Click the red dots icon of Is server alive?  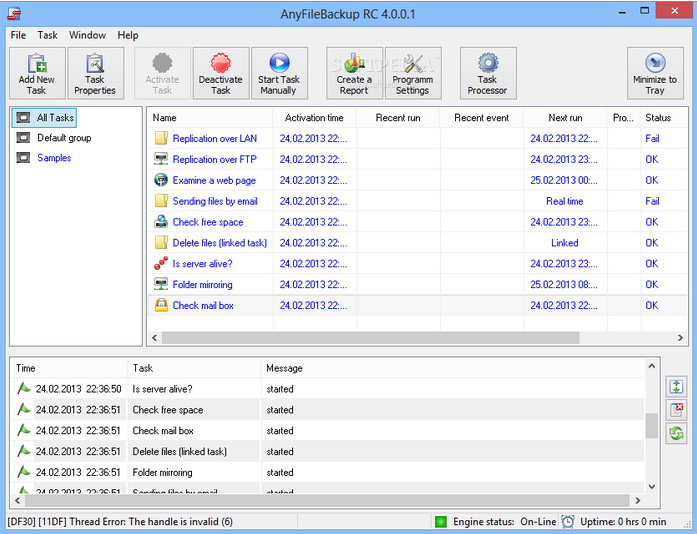click(161, 264)
